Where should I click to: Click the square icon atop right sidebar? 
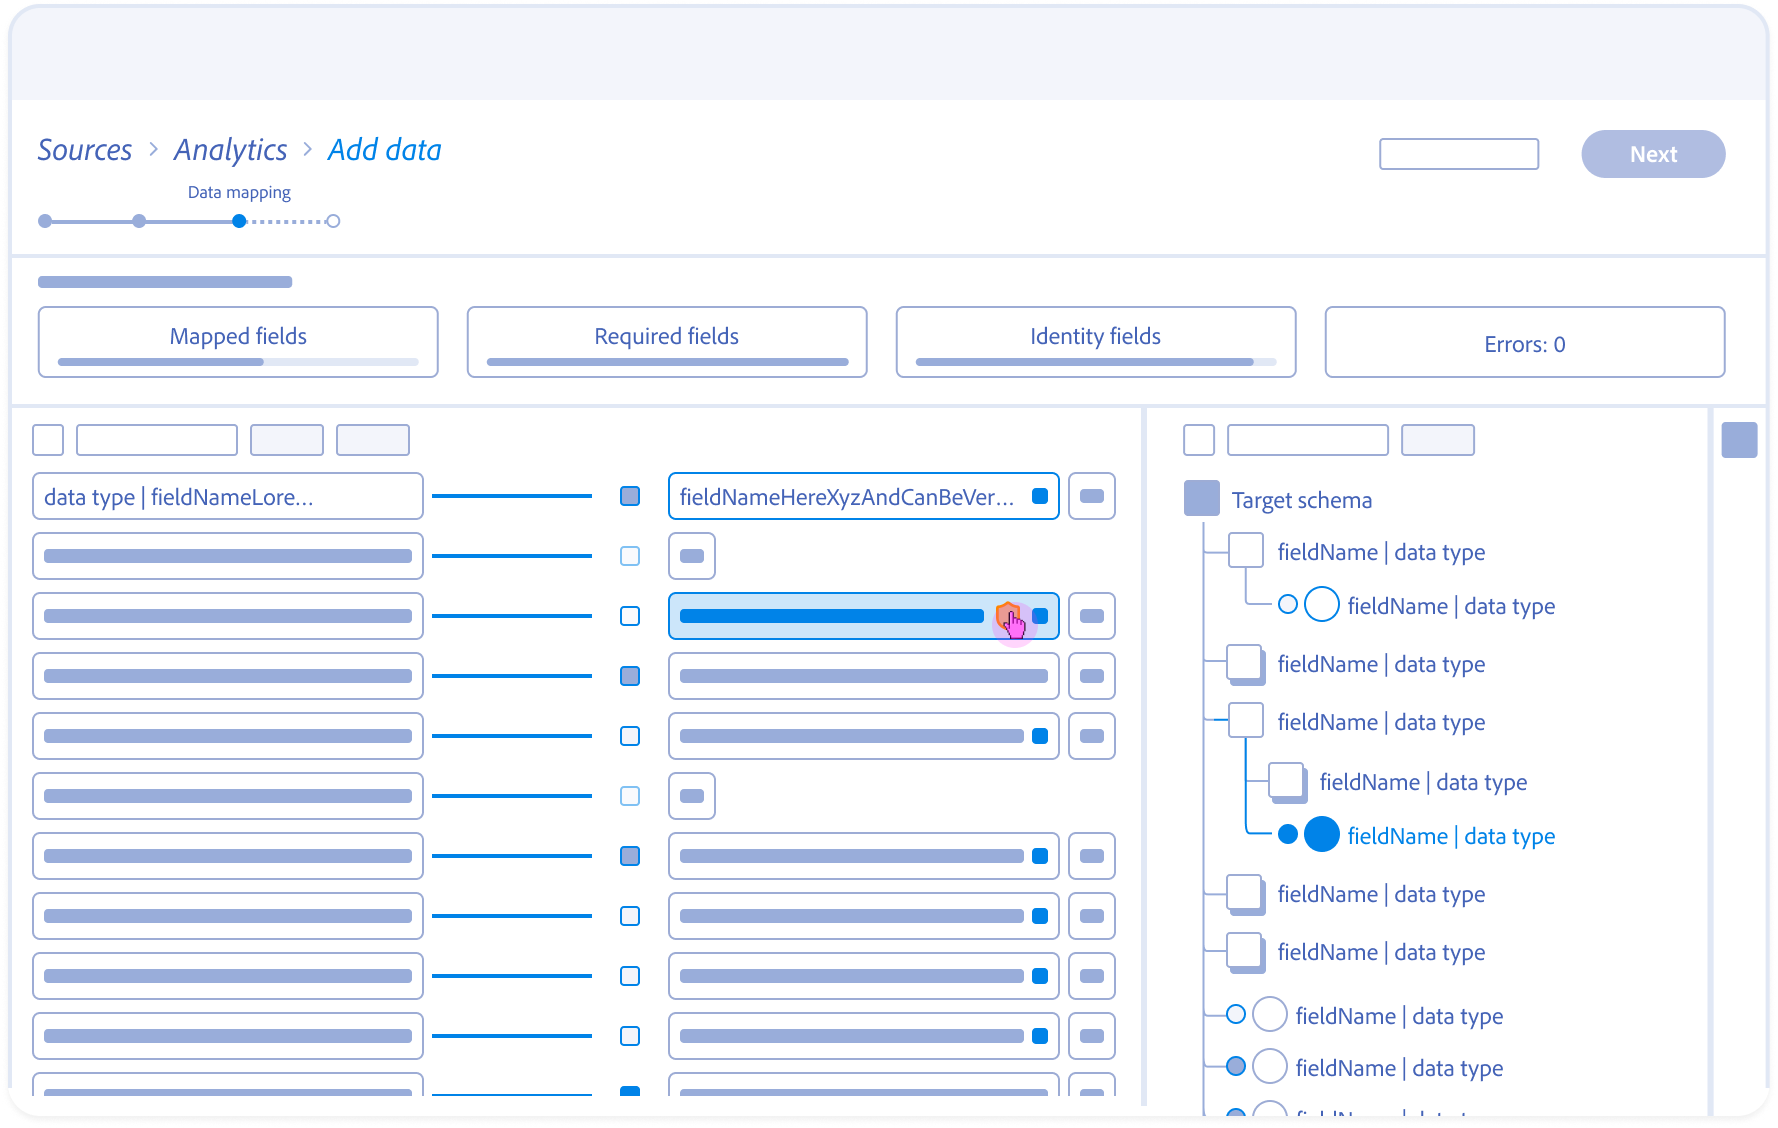pos(1739,440)
